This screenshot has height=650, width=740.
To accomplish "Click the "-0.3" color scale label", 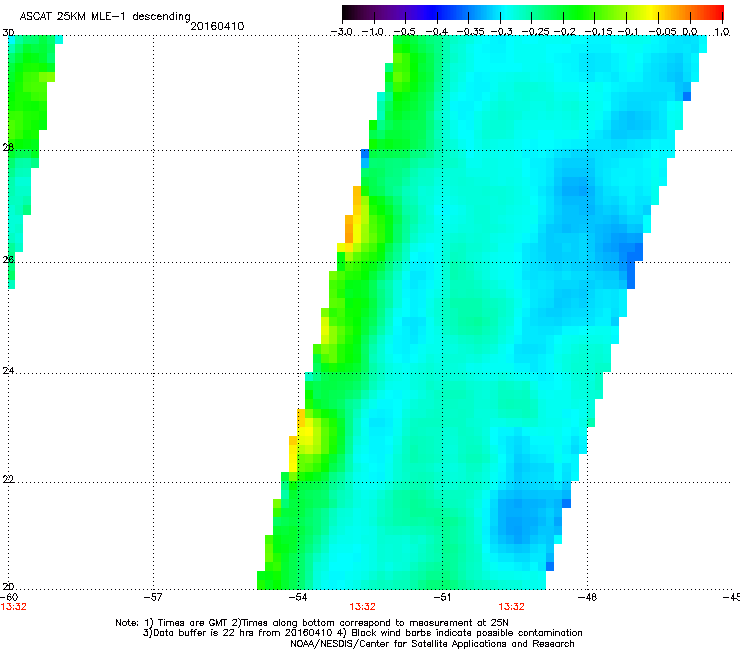I will 502,32.
